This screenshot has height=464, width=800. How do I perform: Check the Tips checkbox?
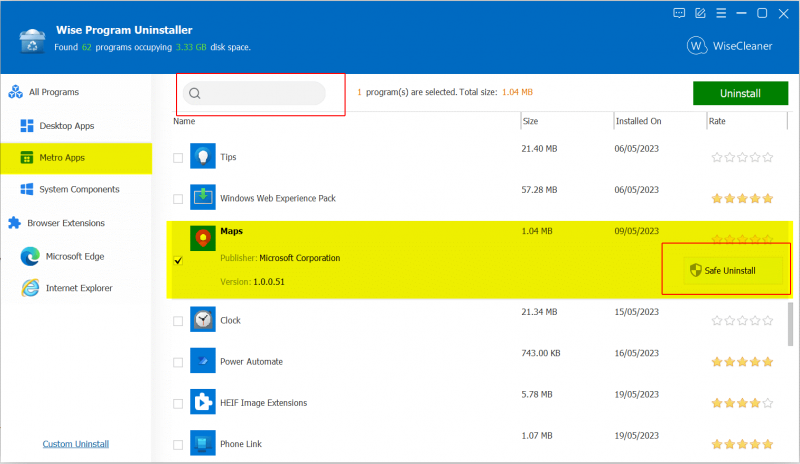pos(178,158)
